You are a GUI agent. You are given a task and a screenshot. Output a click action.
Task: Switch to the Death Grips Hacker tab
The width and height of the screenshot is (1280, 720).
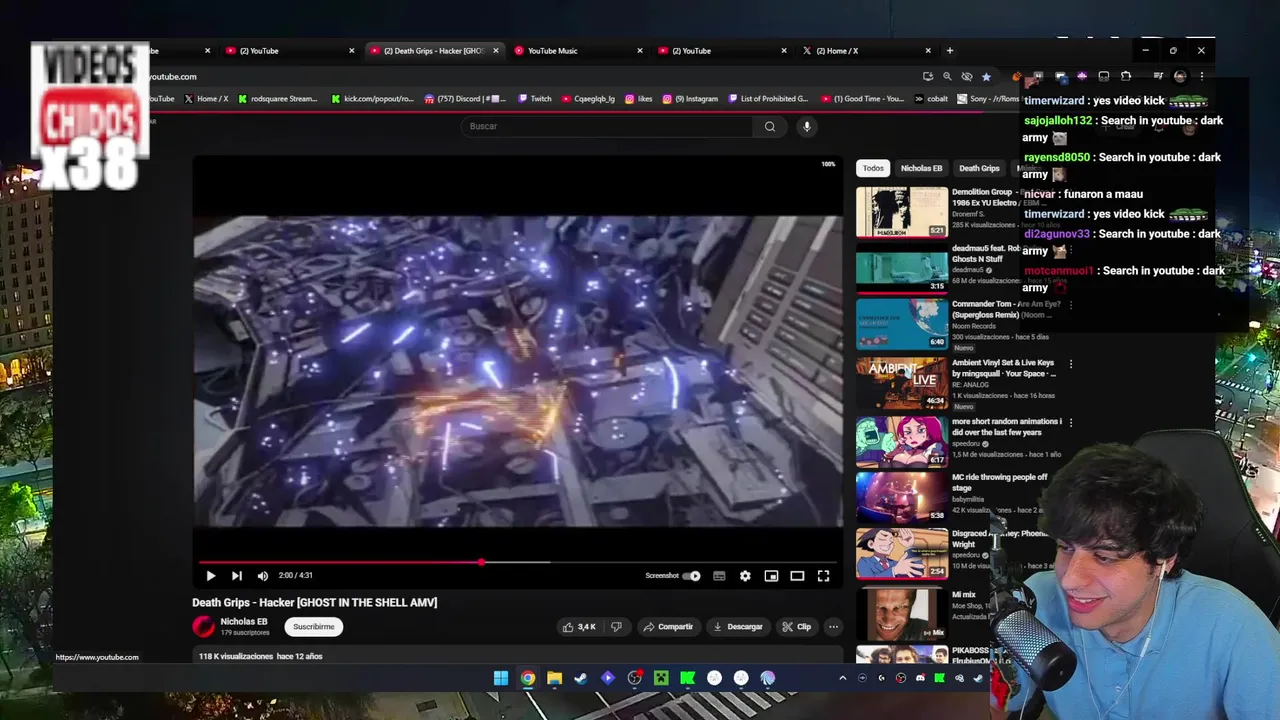tap(433, 51)
